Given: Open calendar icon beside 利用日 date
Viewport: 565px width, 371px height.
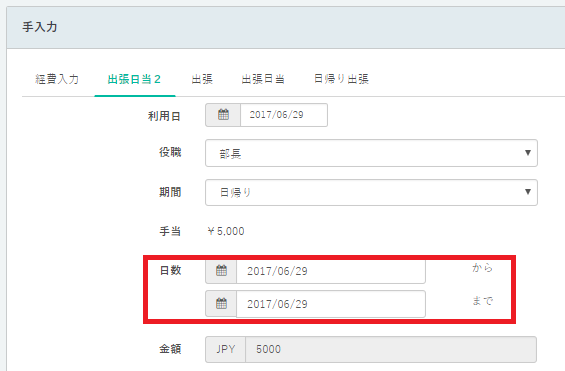Looking at the screenshot, I should [x=223, y=115].
